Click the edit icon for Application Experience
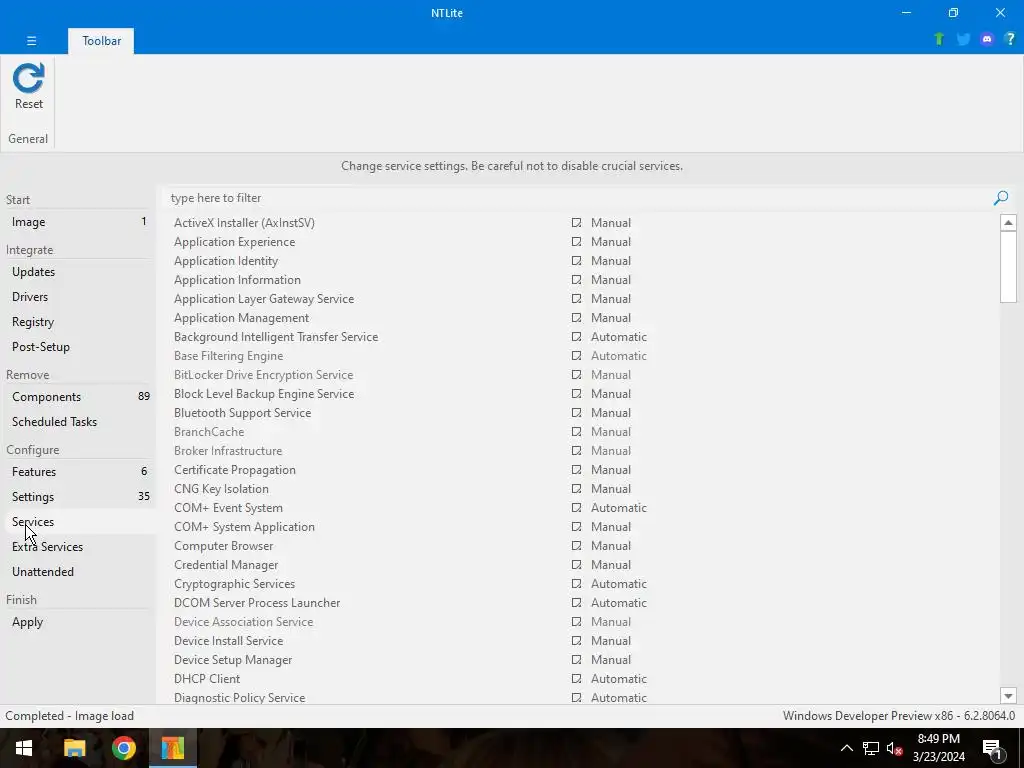Screen dimensions: 1024x768 (x=576, y=242)
